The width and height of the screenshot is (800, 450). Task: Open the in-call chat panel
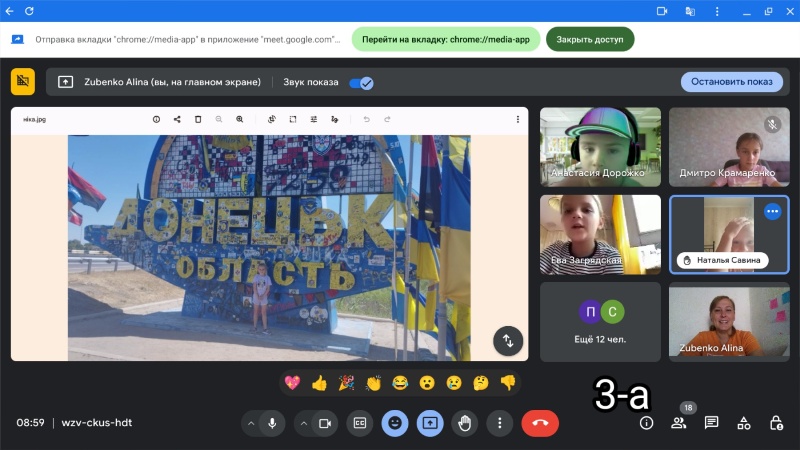(711, 423)
